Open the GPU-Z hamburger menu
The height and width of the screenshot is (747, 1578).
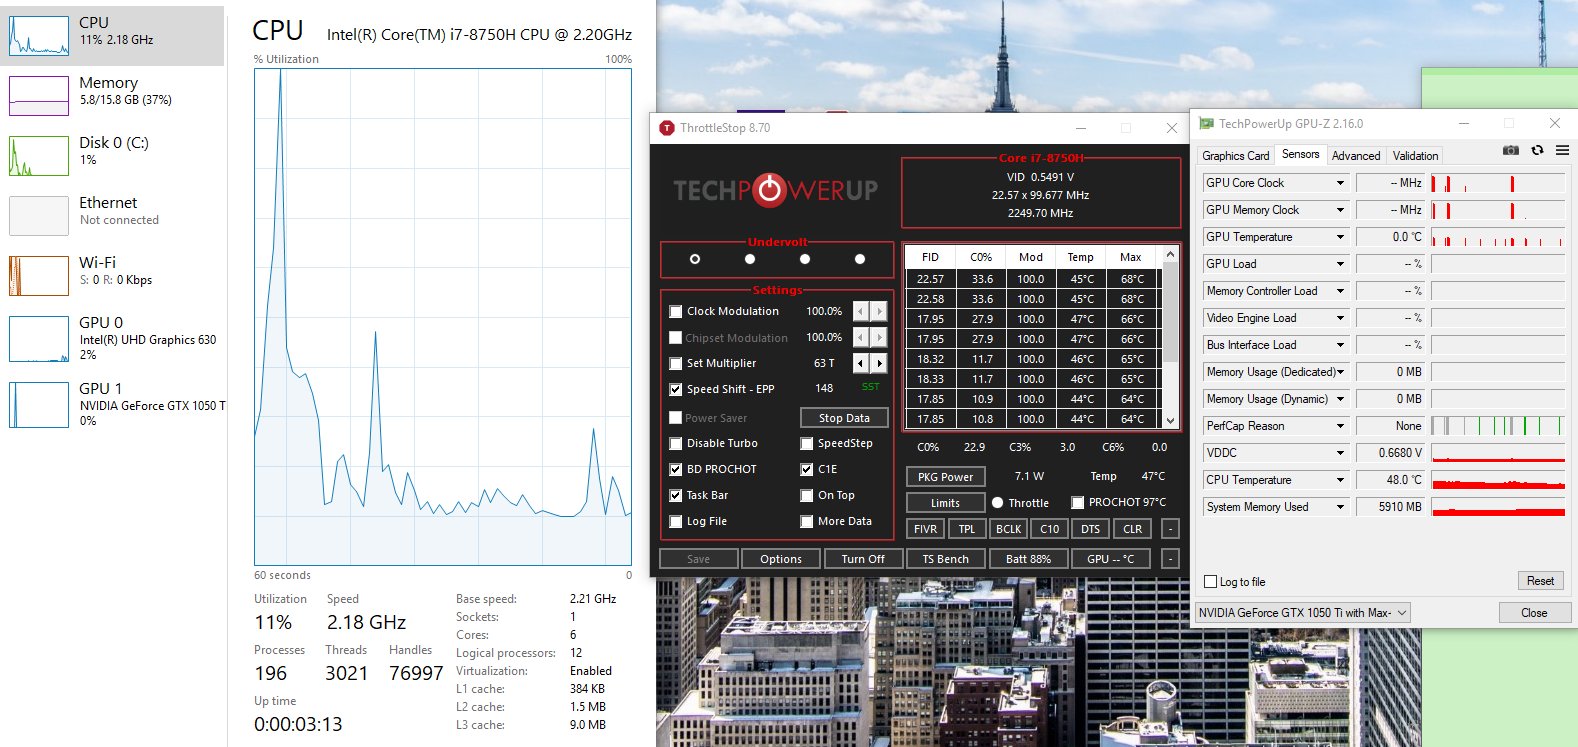coord(1562,150)
